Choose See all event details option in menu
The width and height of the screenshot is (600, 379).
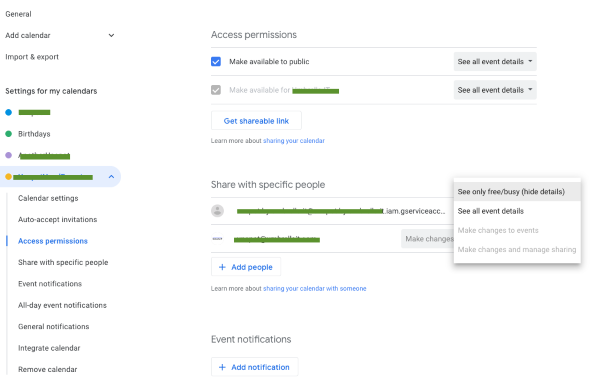tap(517, 211)
